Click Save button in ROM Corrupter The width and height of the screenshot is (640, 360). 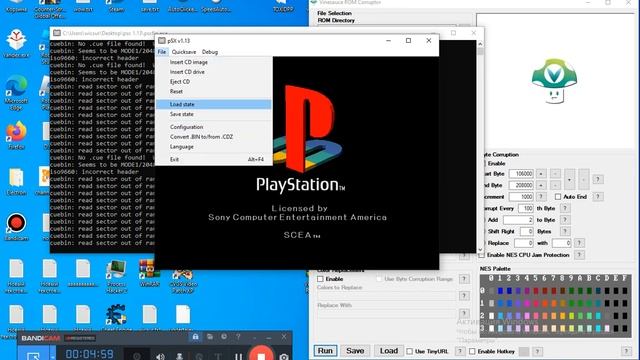(355, 351)
